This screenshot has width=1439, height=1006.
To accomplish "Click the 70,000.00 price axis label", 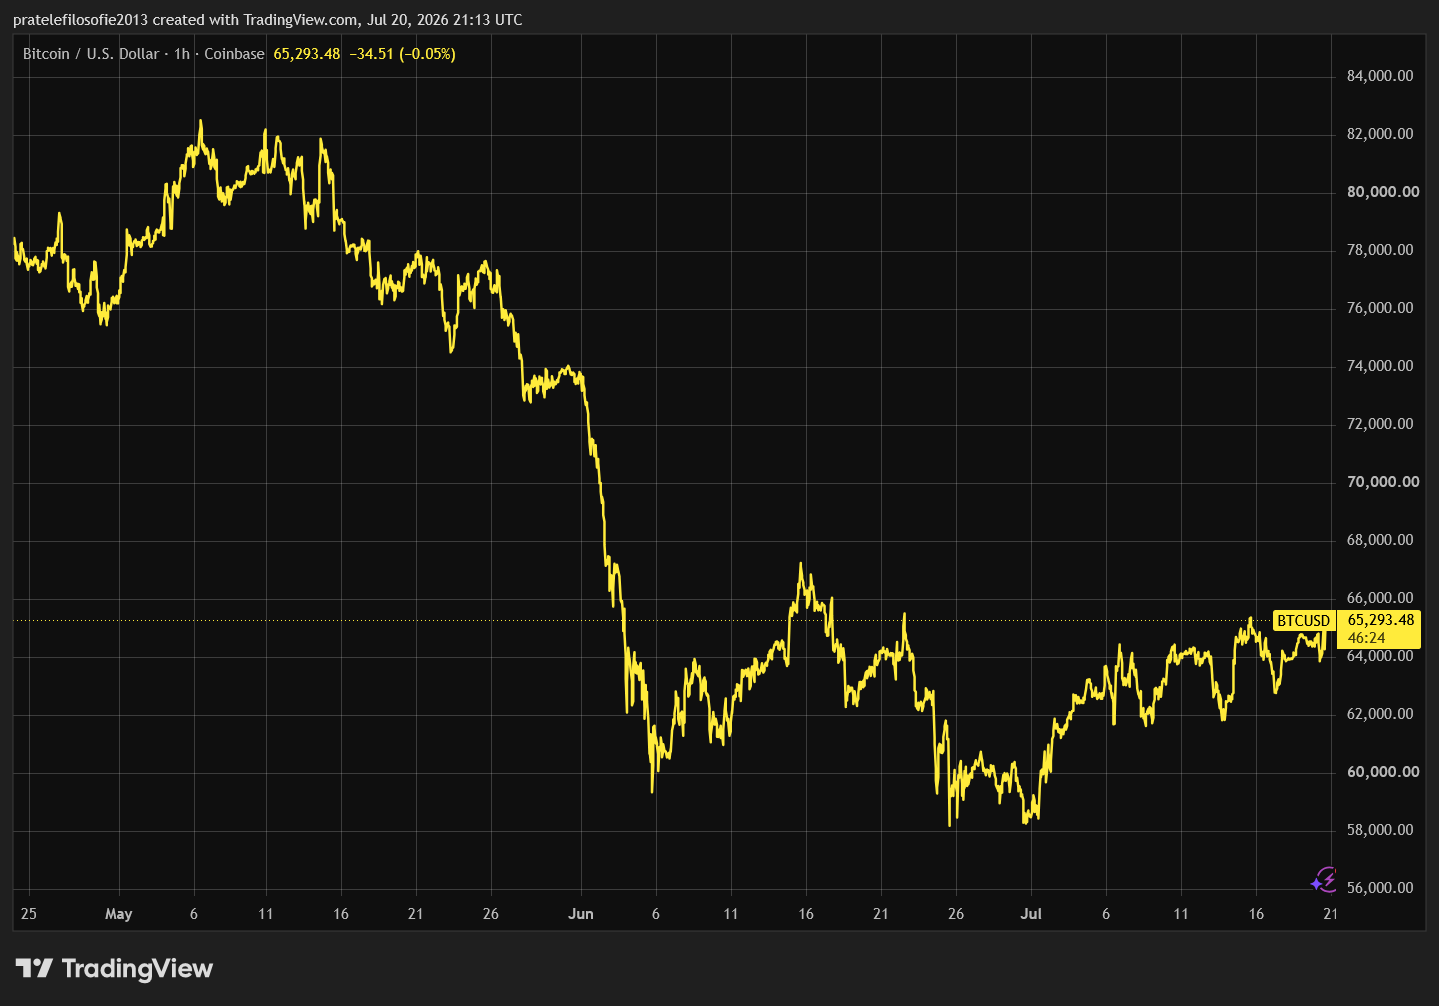I will (x=1383, y=482).
